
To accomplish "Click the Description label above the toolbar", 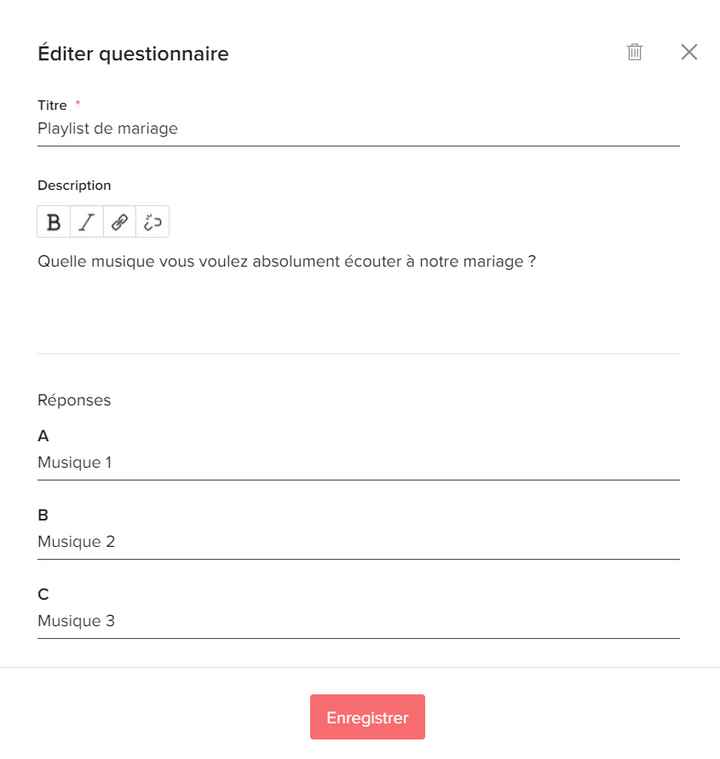I will coord(74,185).
